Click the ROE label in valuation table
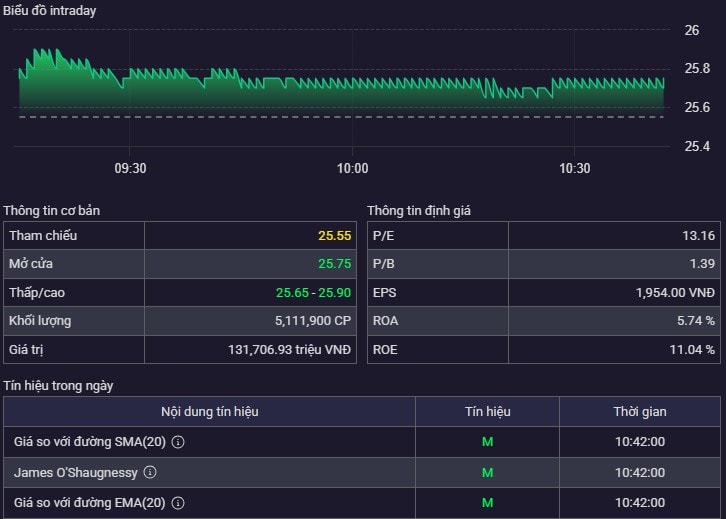 click(385, 350)
